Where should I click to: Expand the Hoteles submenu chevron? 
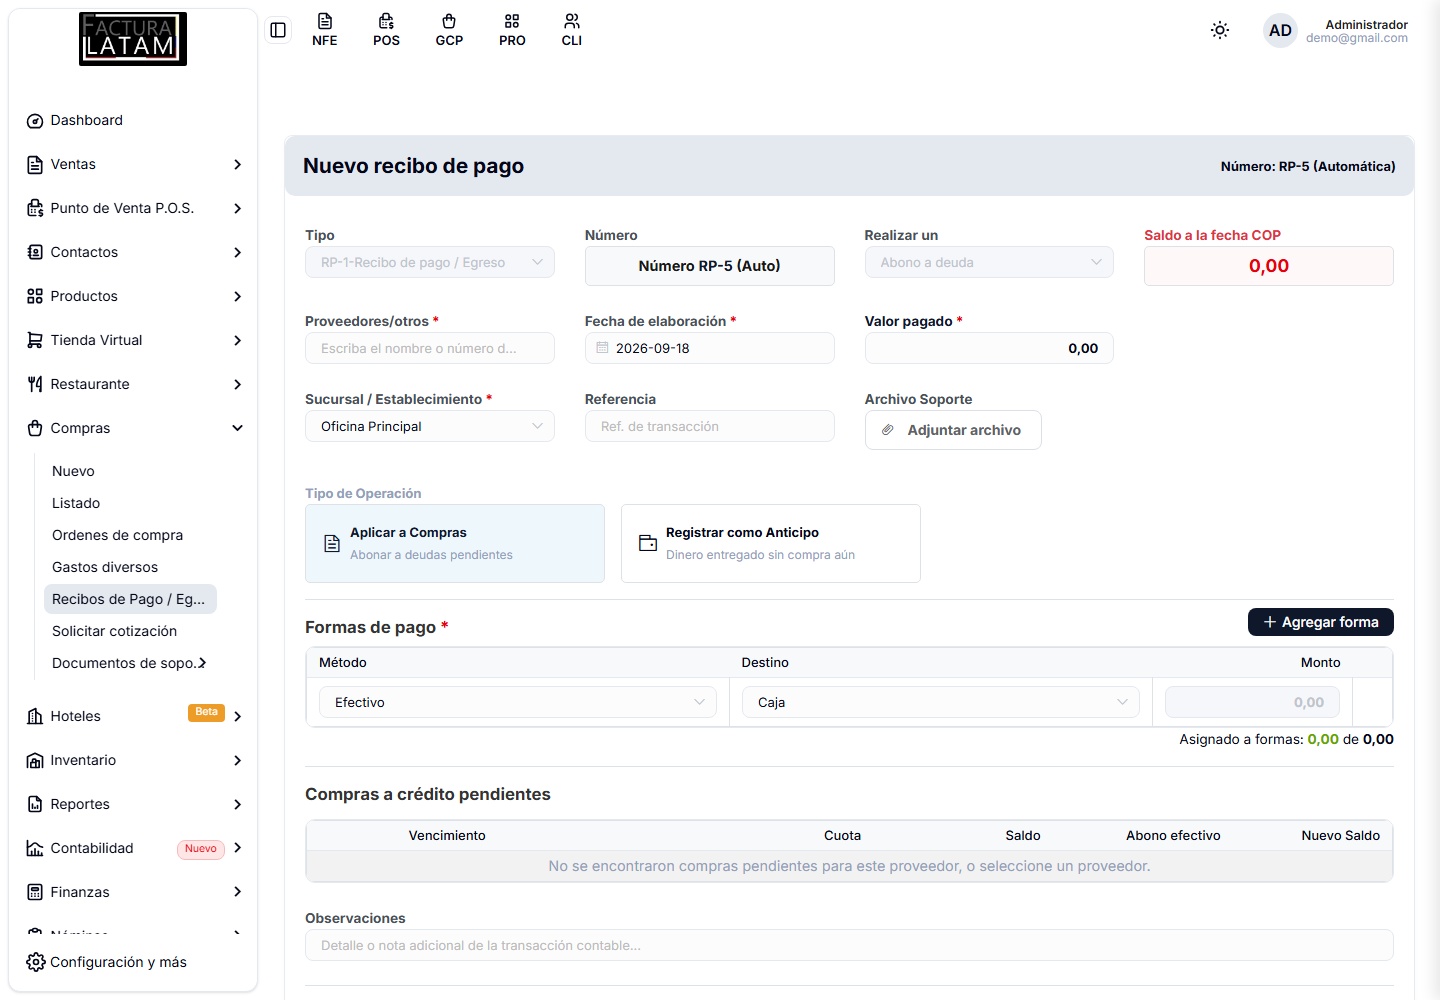238,716
